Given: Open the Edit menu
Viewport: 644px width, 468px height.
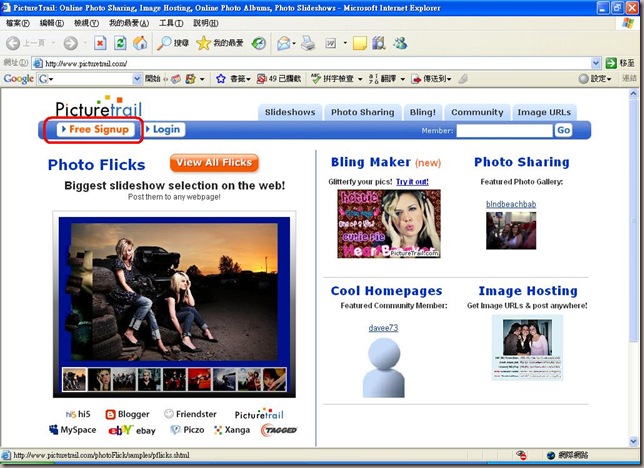Looking at the screenshot, I should (52, 23).
